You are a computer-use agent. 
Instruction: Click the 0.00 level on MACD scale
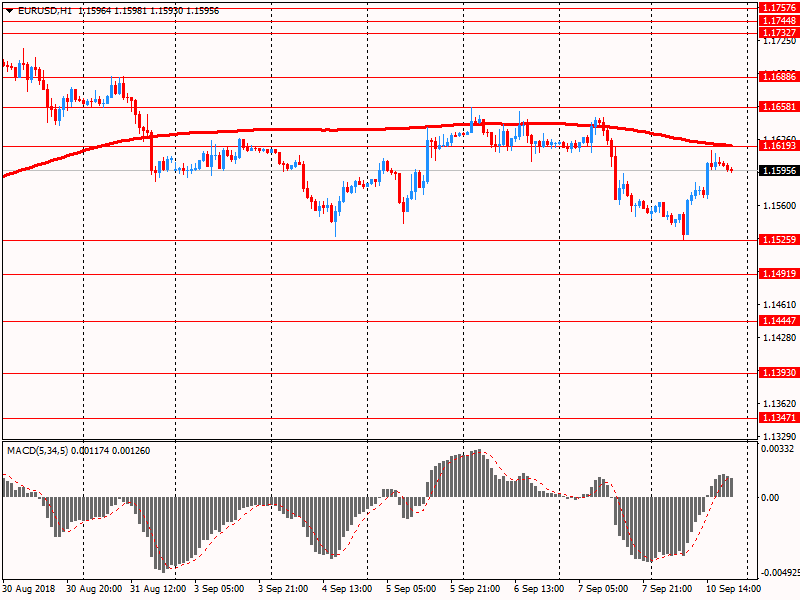[x=769, y=497]
